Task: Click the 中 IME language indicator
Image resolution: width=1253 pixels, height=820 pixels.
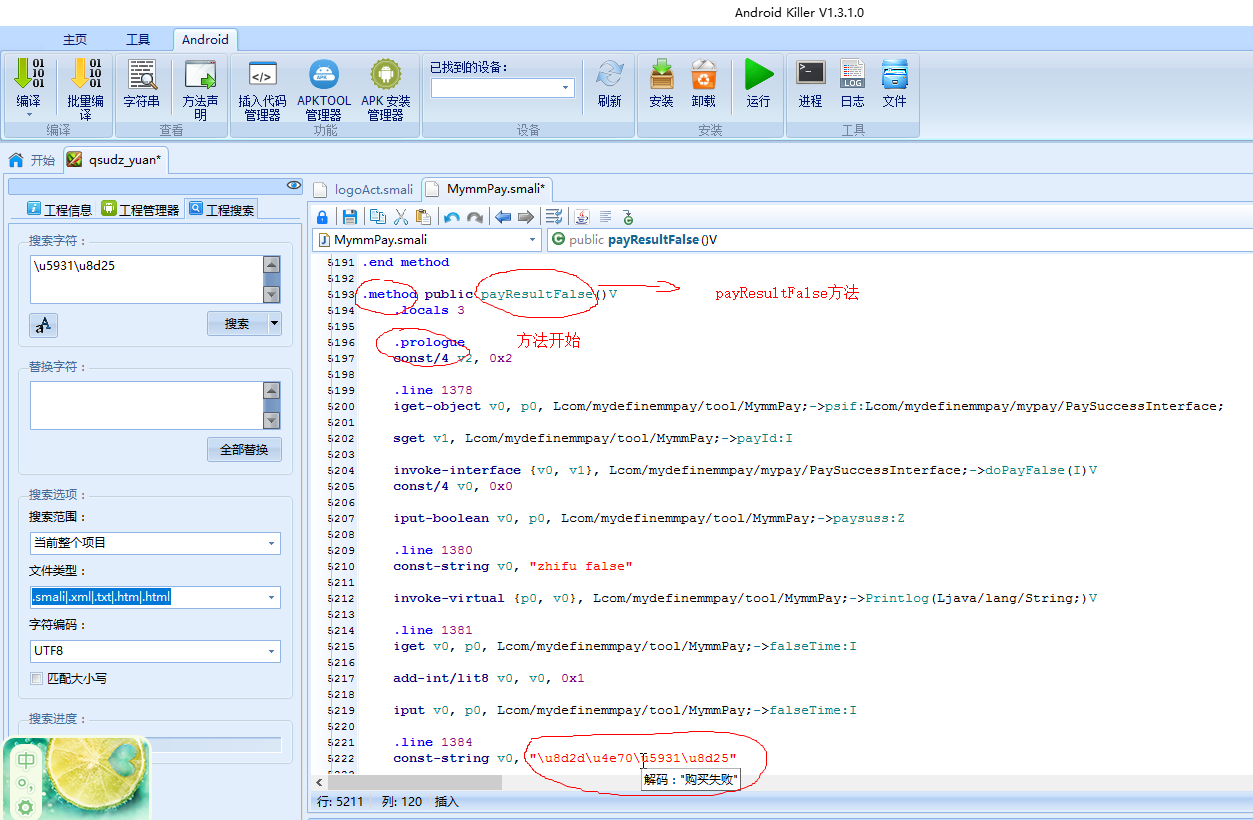Action: click(26, 761)
